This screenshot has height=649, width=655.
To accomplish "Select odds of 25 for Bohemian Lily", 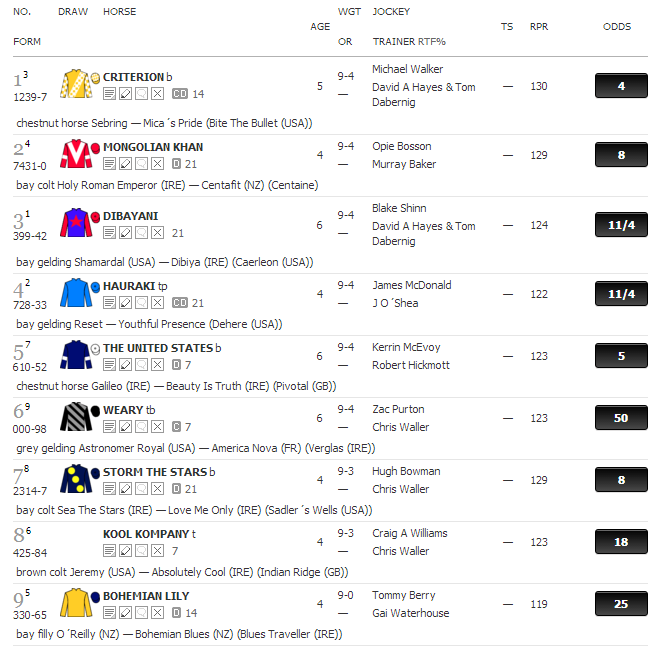I will pos(621,604).
